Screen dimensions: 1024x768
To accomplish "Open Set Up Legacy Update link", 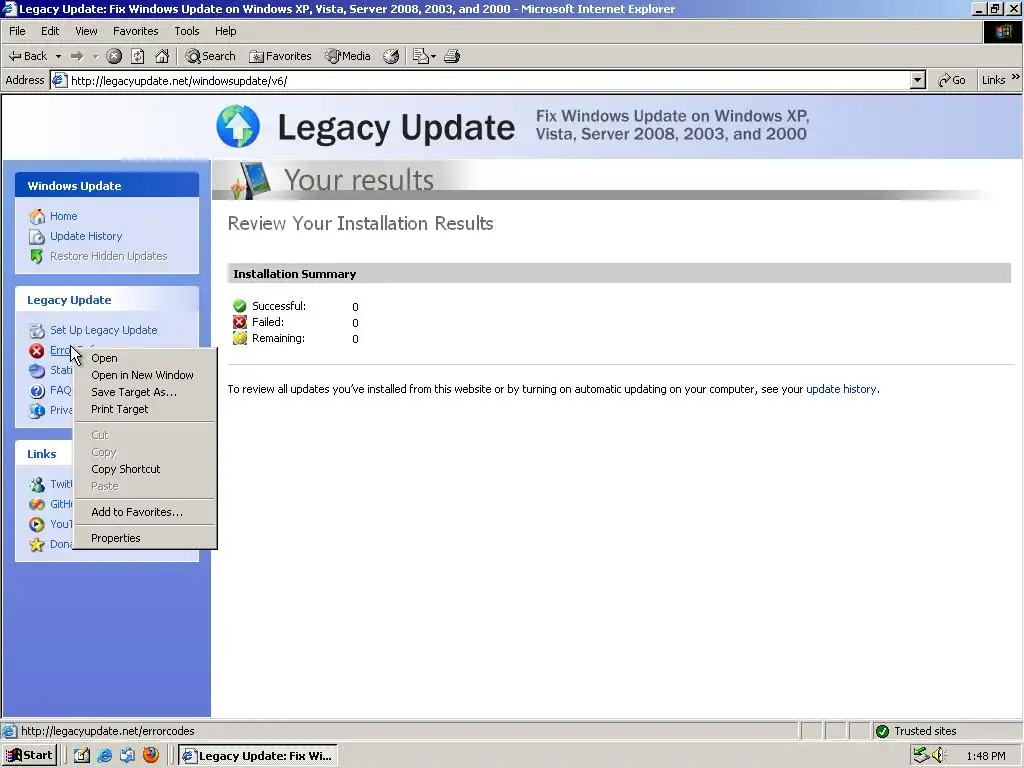I will pos(104,330).
